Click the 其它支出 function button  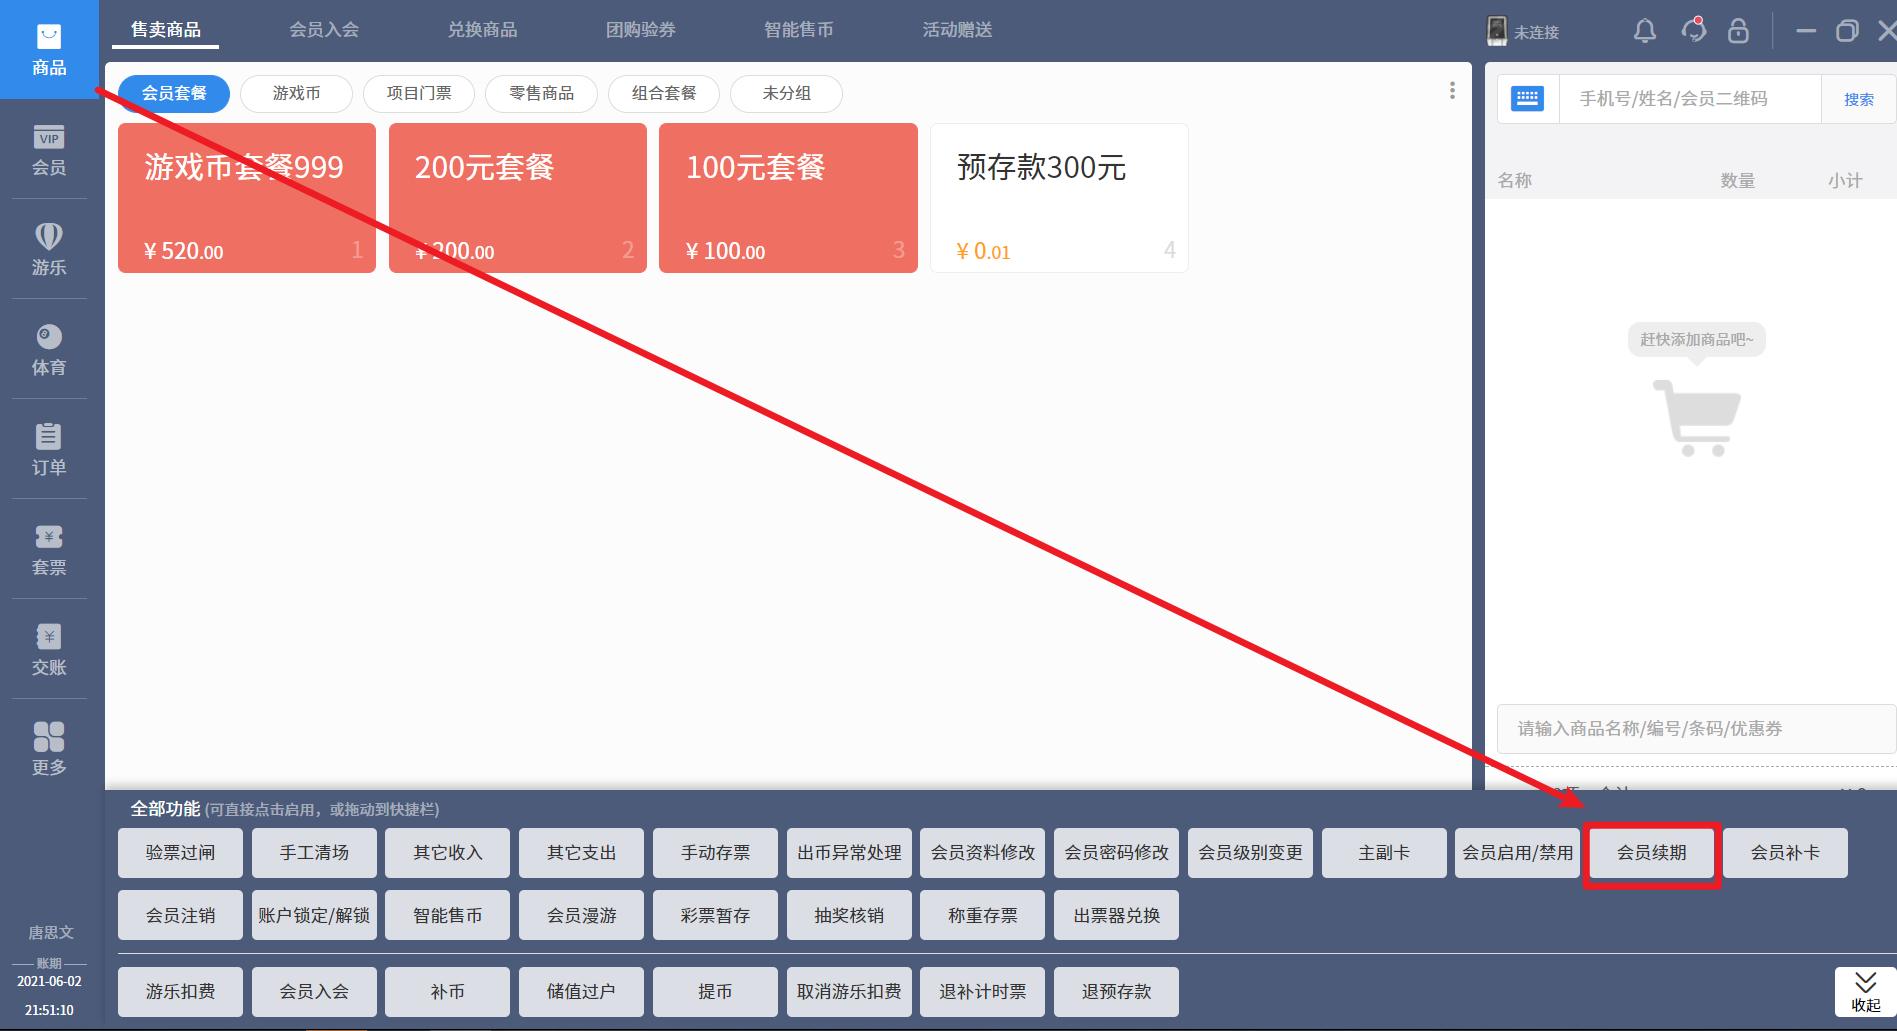[581, 853]
